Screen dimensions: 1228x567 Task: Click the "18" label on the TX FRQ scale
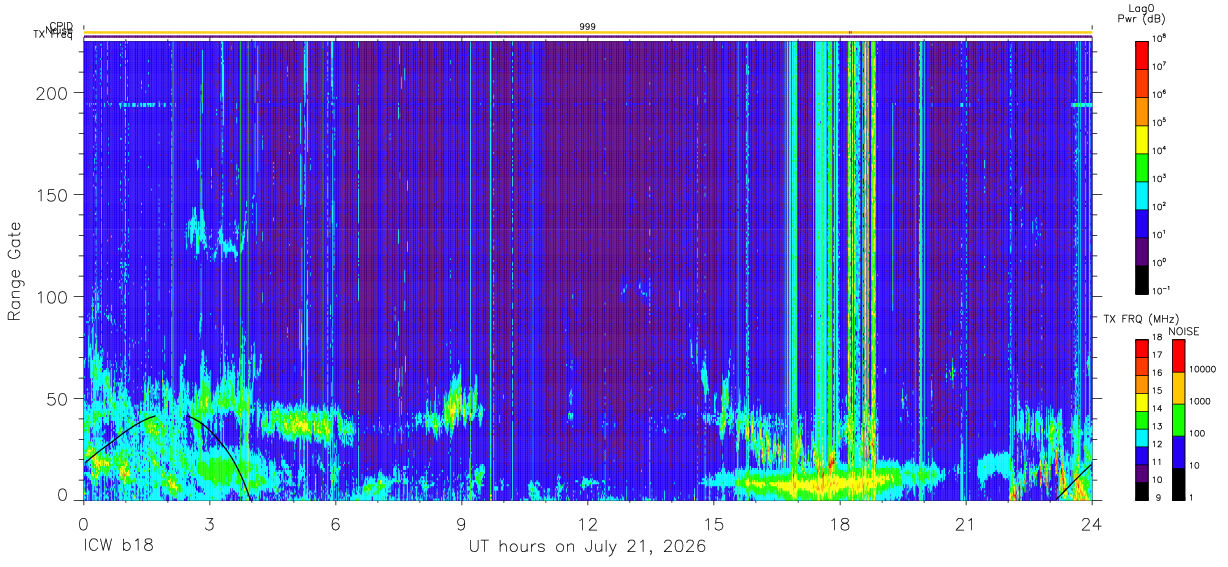pos(1158,337)
